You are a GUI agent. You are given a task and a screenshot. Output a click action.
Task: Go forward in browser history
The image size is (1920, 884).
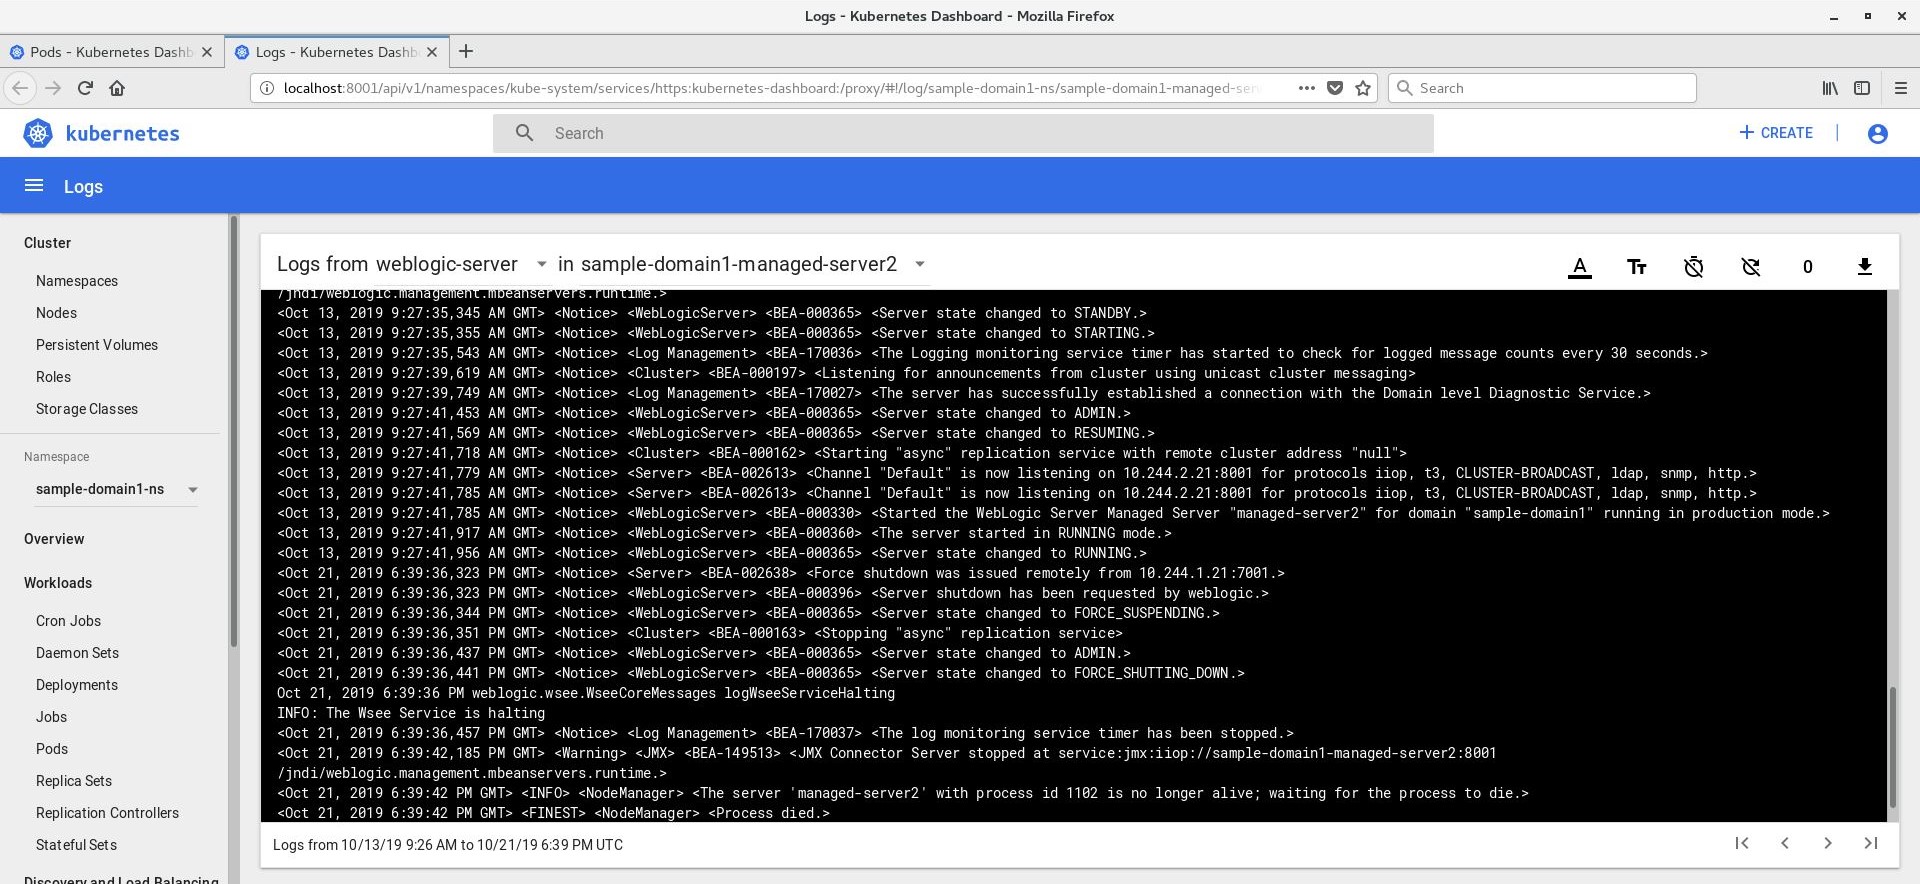point(53,88)
